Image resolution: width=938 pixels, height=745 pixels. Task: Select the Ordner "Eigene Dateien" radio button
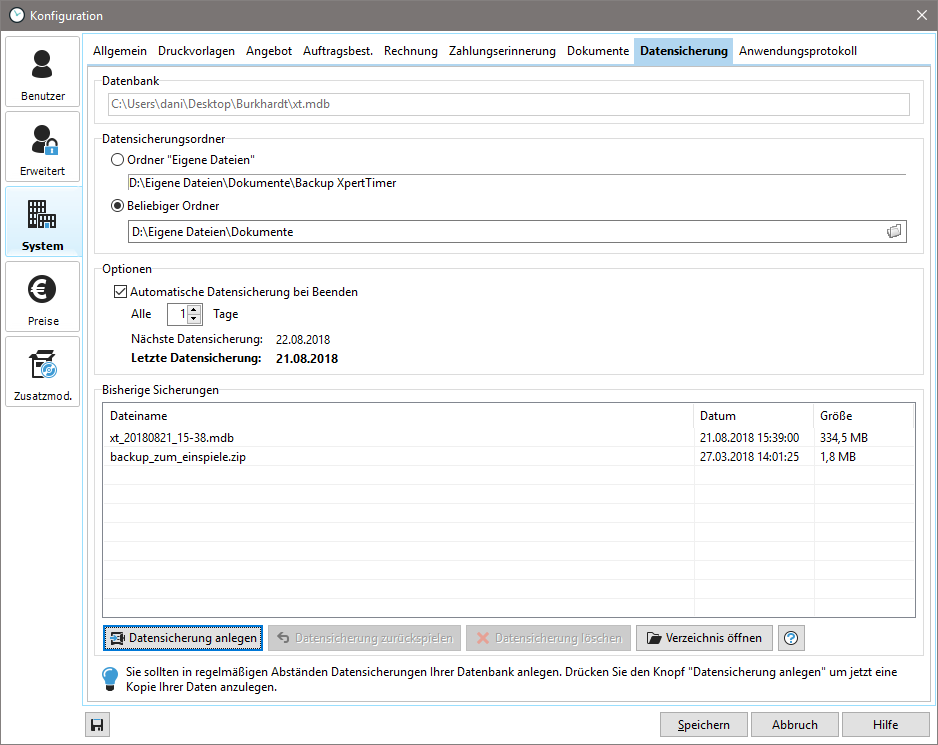pyautogui.click(x=117, y=159)
